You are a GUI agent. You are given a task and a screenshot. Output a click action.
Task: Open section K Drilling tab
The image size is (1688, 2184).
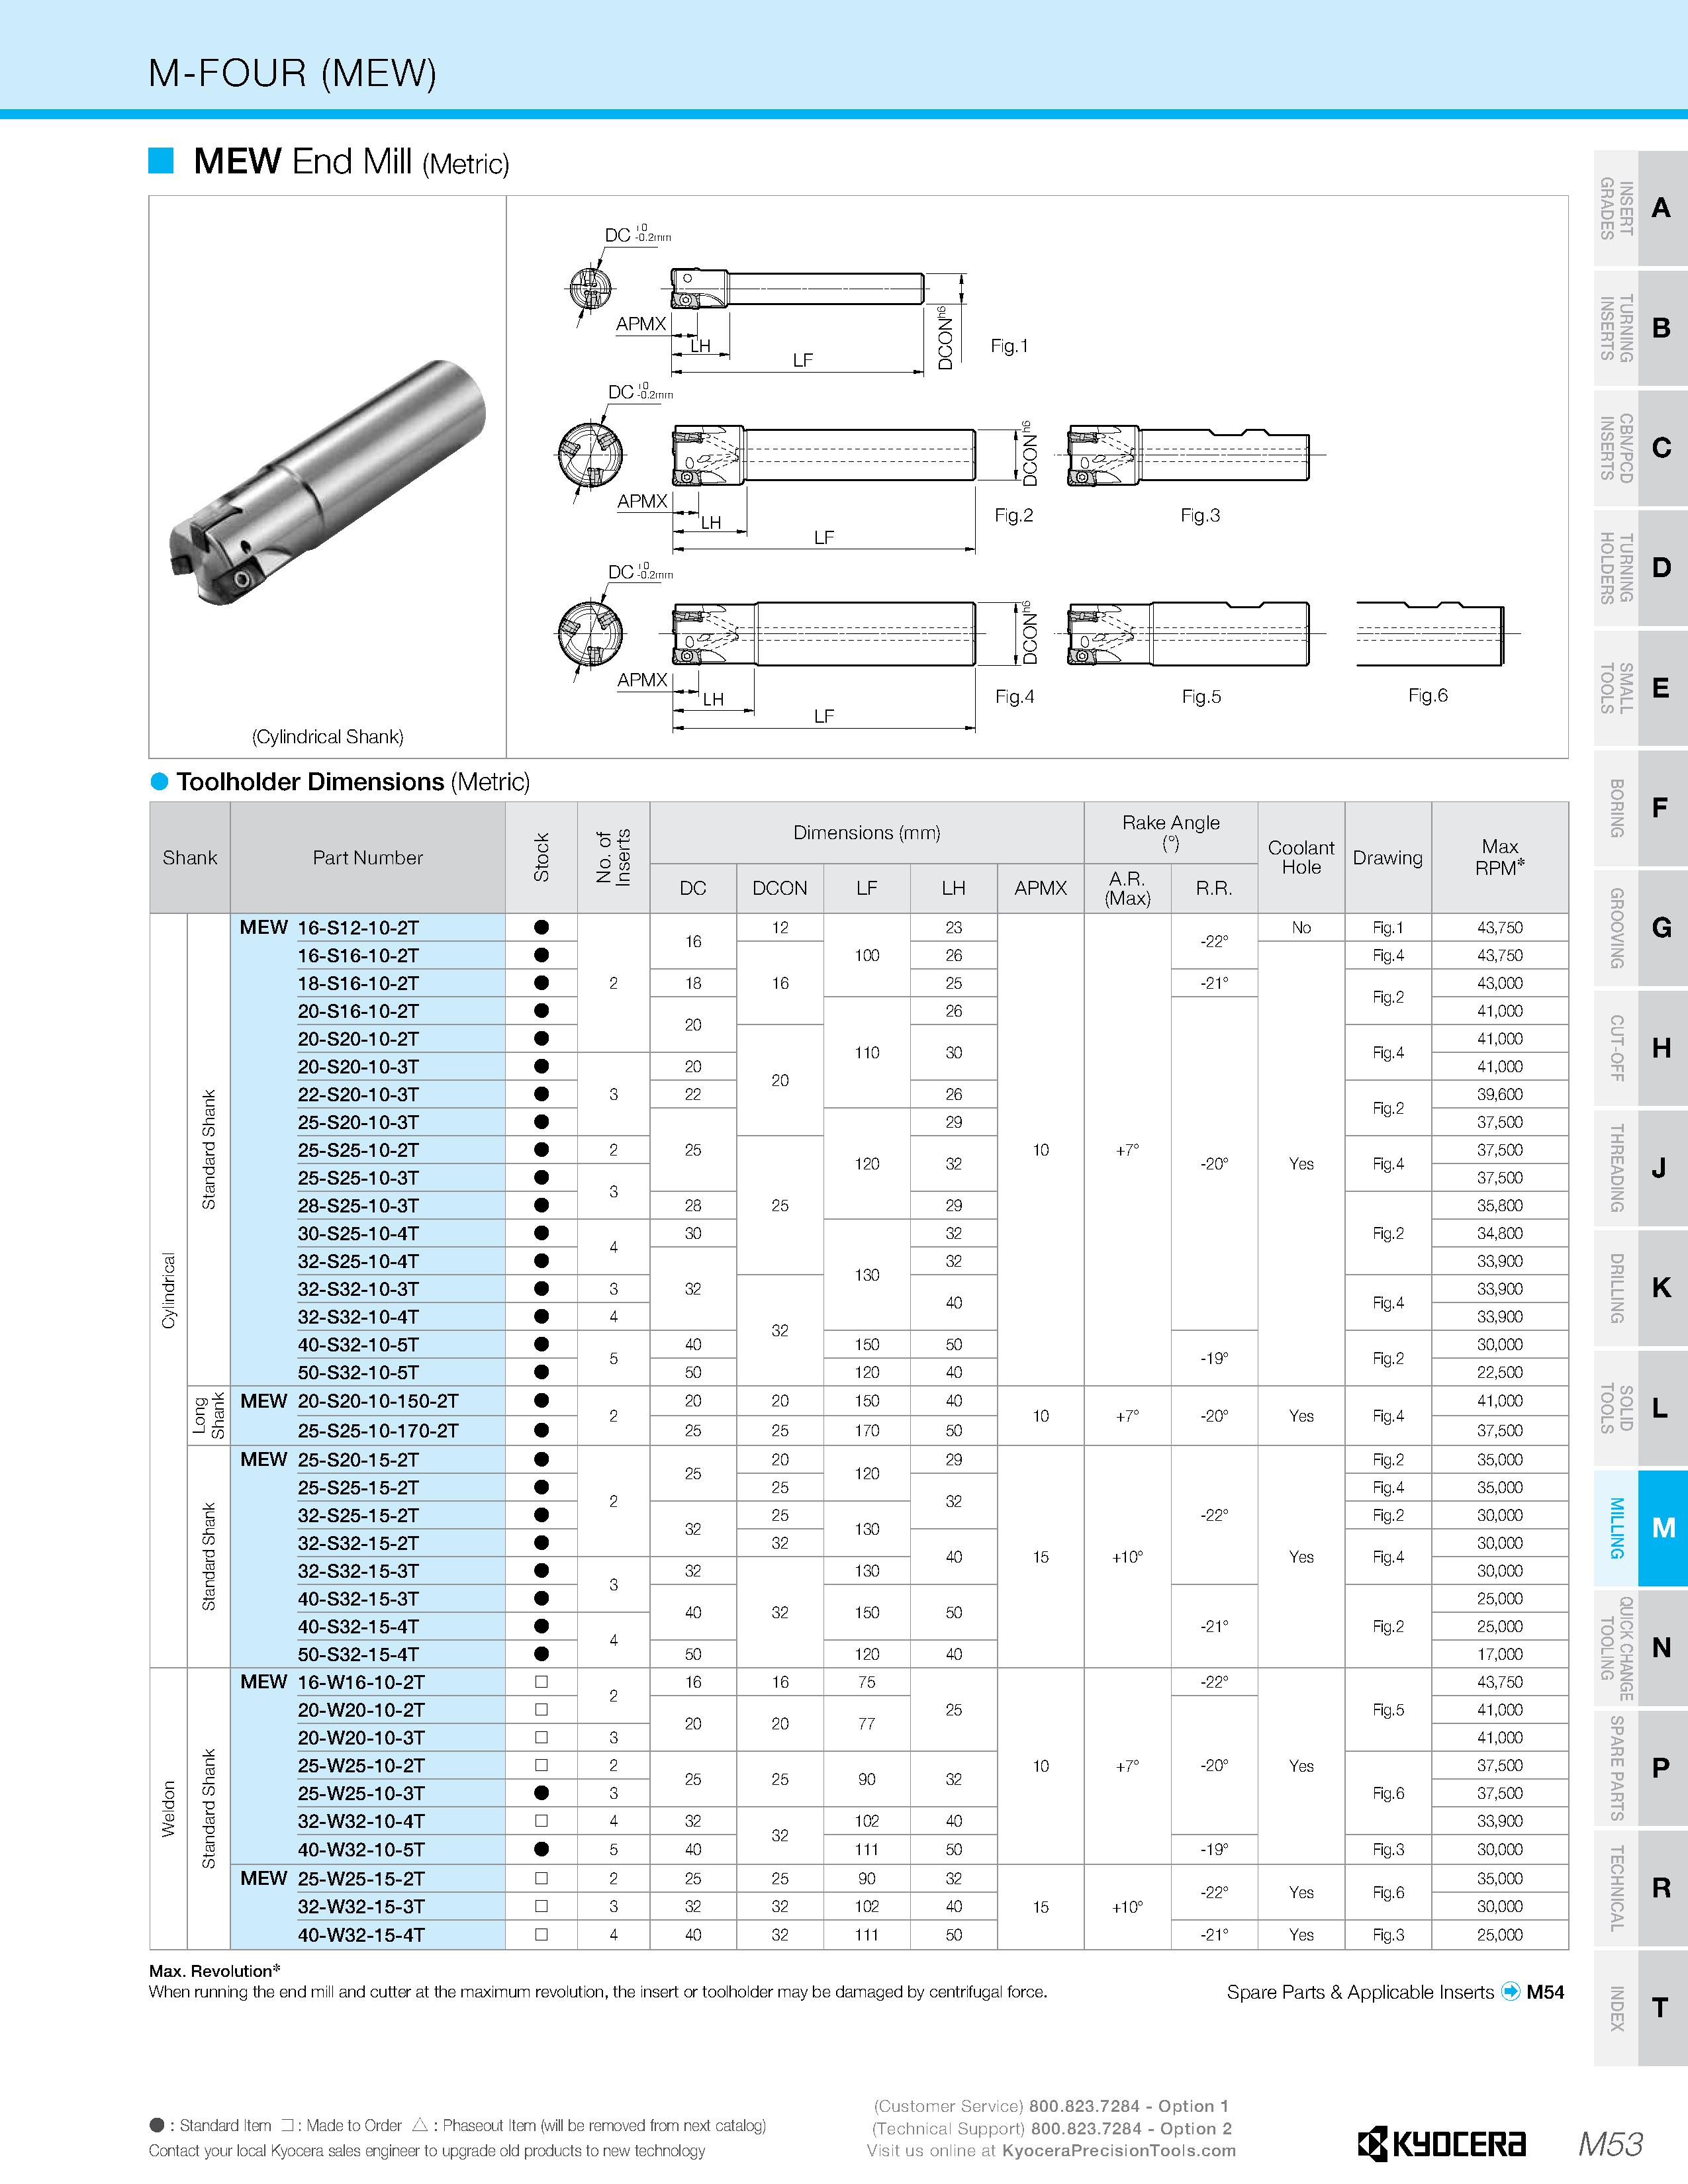coord(1640,1288)
